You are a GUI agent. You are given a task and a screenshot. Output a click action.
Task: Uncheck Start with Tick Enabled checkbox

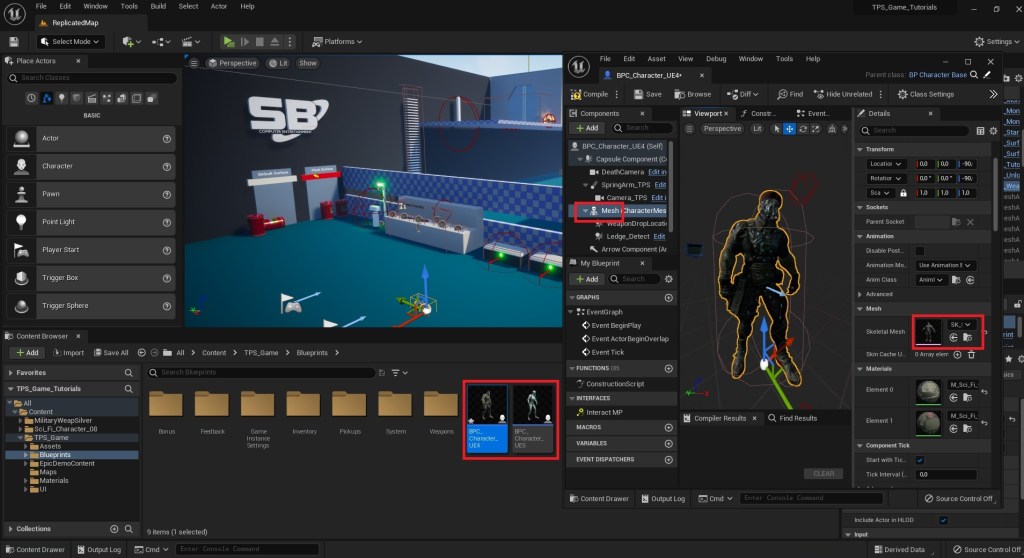pyautogui.click(x=920, y=460)
